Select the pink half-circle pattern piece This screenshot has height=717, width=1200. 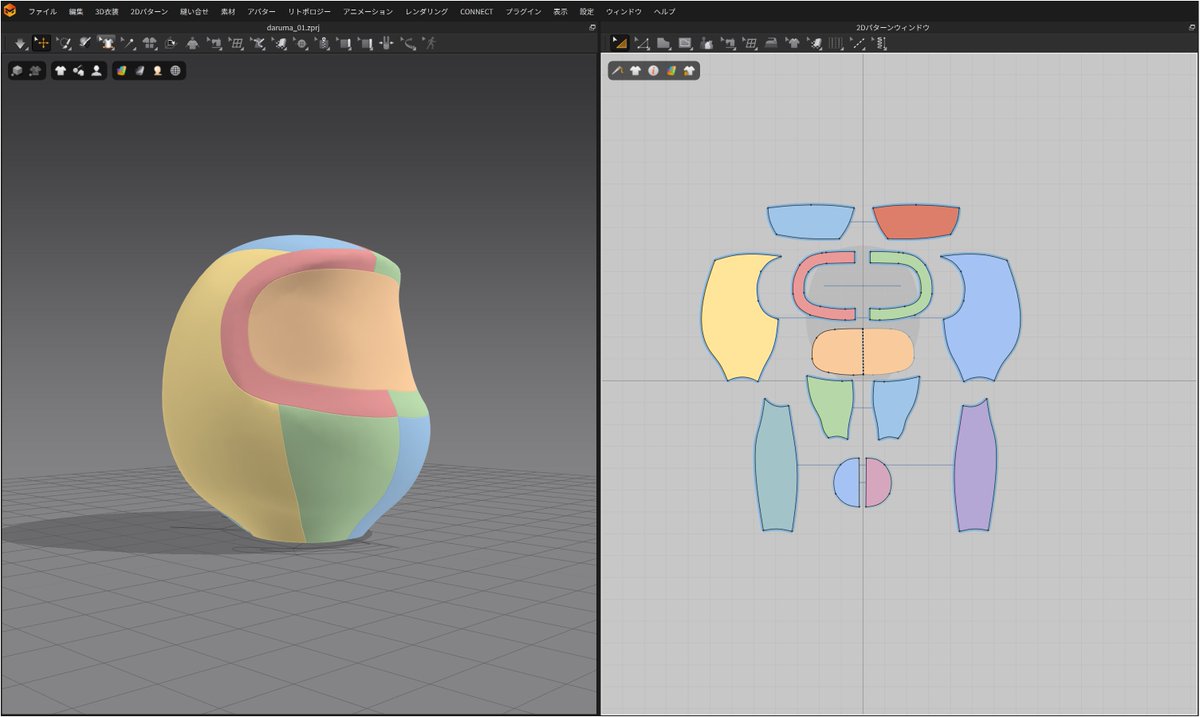click(x=877, y=482)
